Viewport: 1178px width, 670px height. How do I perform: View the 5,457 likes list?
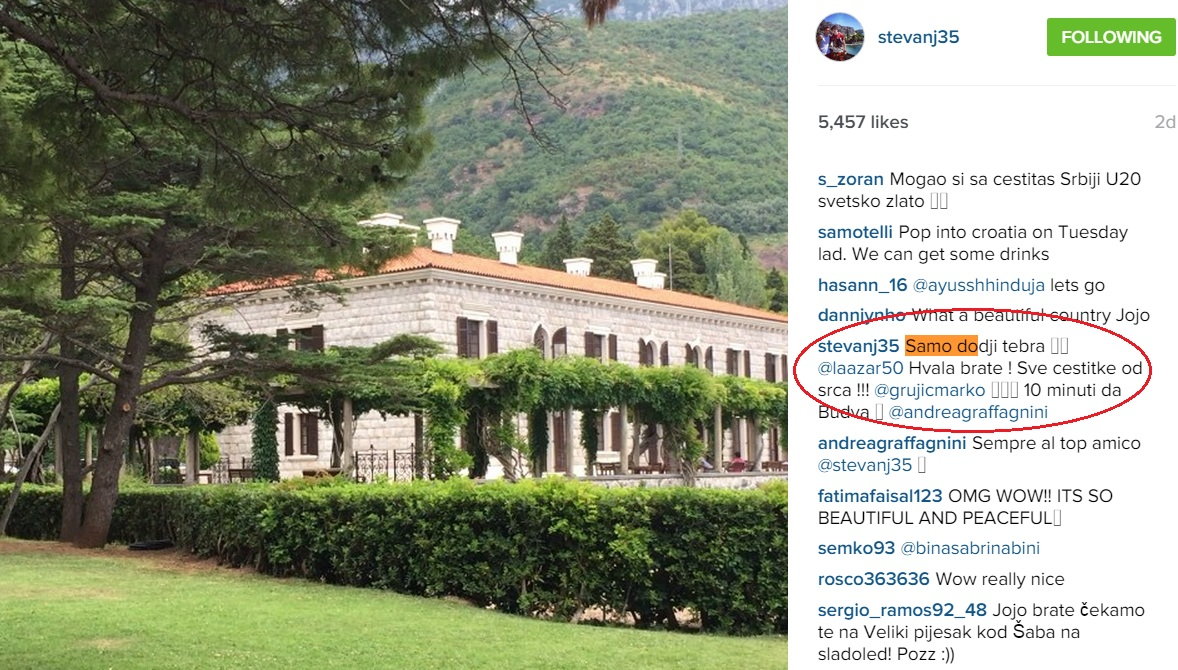click(x=862, y=122)
